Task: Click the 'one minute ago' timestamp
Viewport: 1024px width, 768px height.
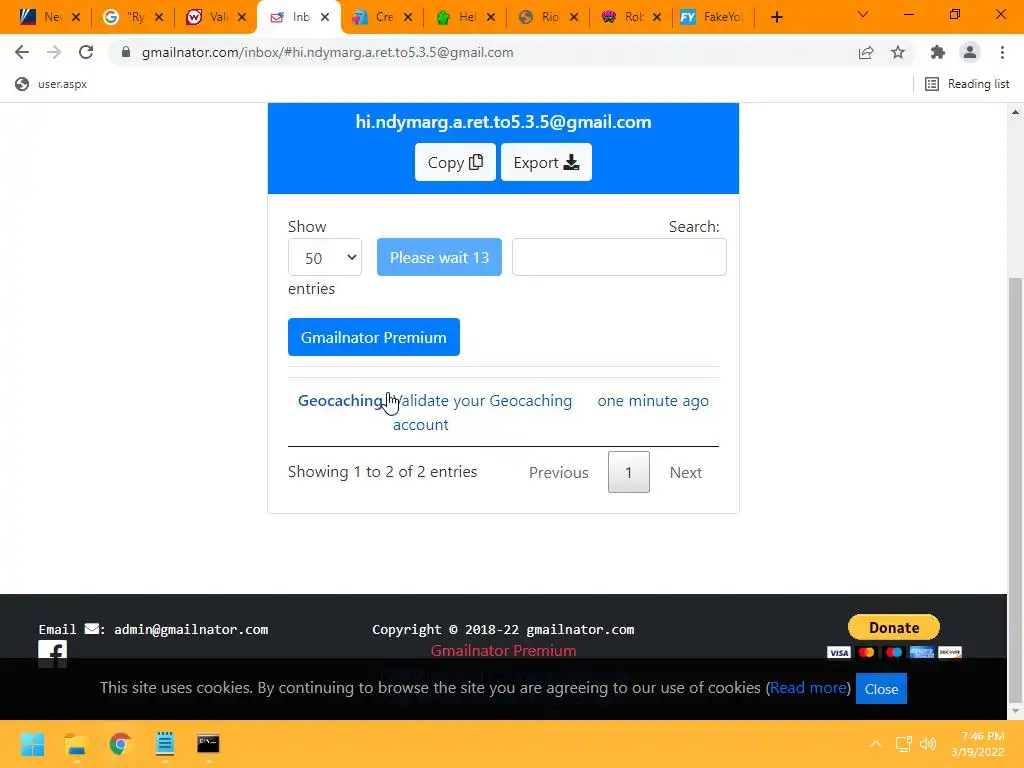Action: (x=652, y=400)
